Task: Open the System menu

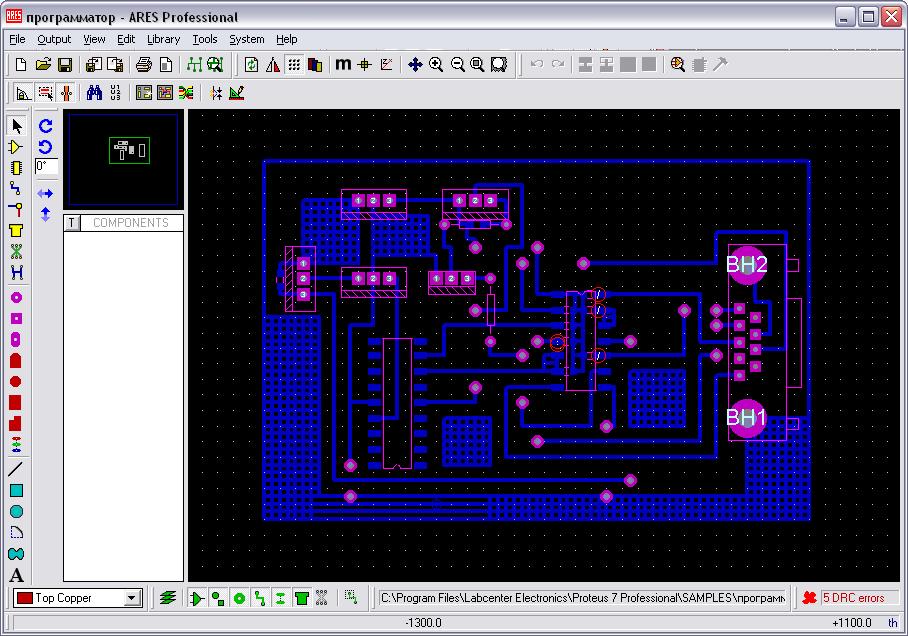Action: 247,39
